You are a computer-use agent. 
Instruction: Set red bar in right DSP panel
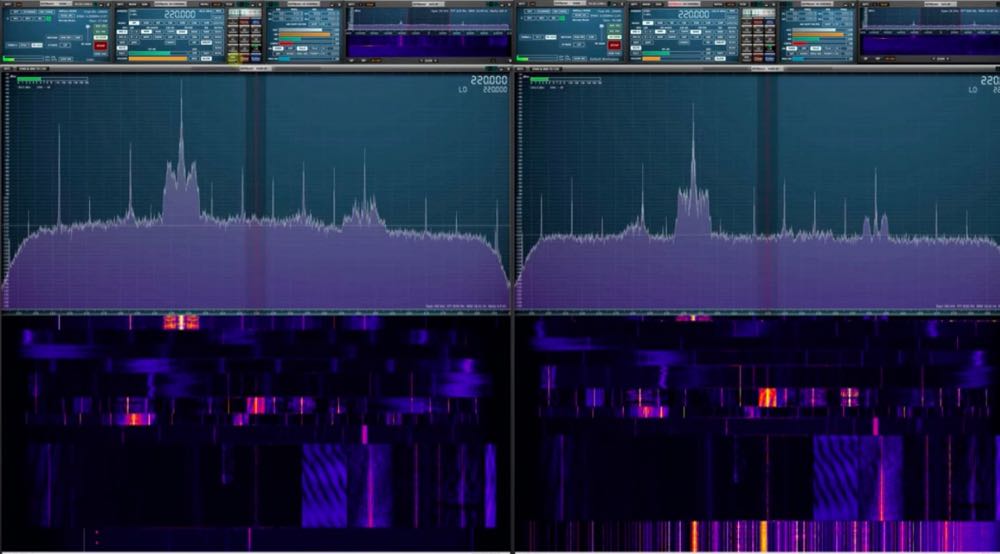pyautogui.click(x=799, y=43)
